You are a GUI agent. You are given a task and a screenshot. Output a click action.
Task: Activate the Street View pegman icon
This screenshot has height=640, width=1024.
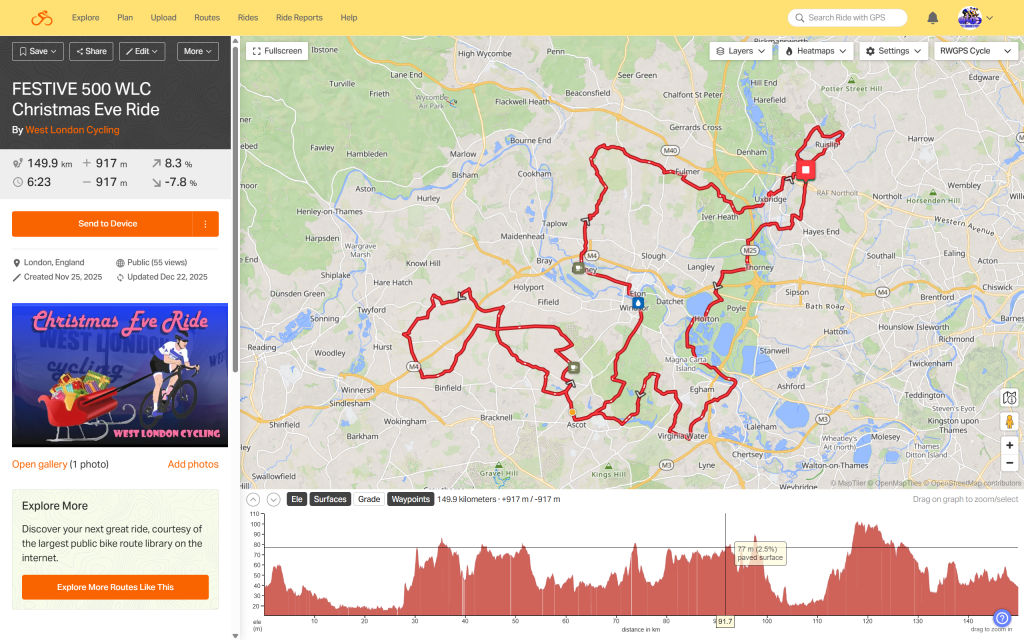tap(1009, 421)
